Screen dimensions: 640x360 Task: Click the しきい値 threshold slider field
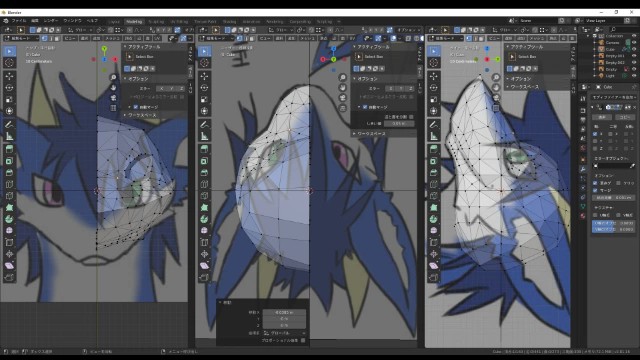coord(398,123)
